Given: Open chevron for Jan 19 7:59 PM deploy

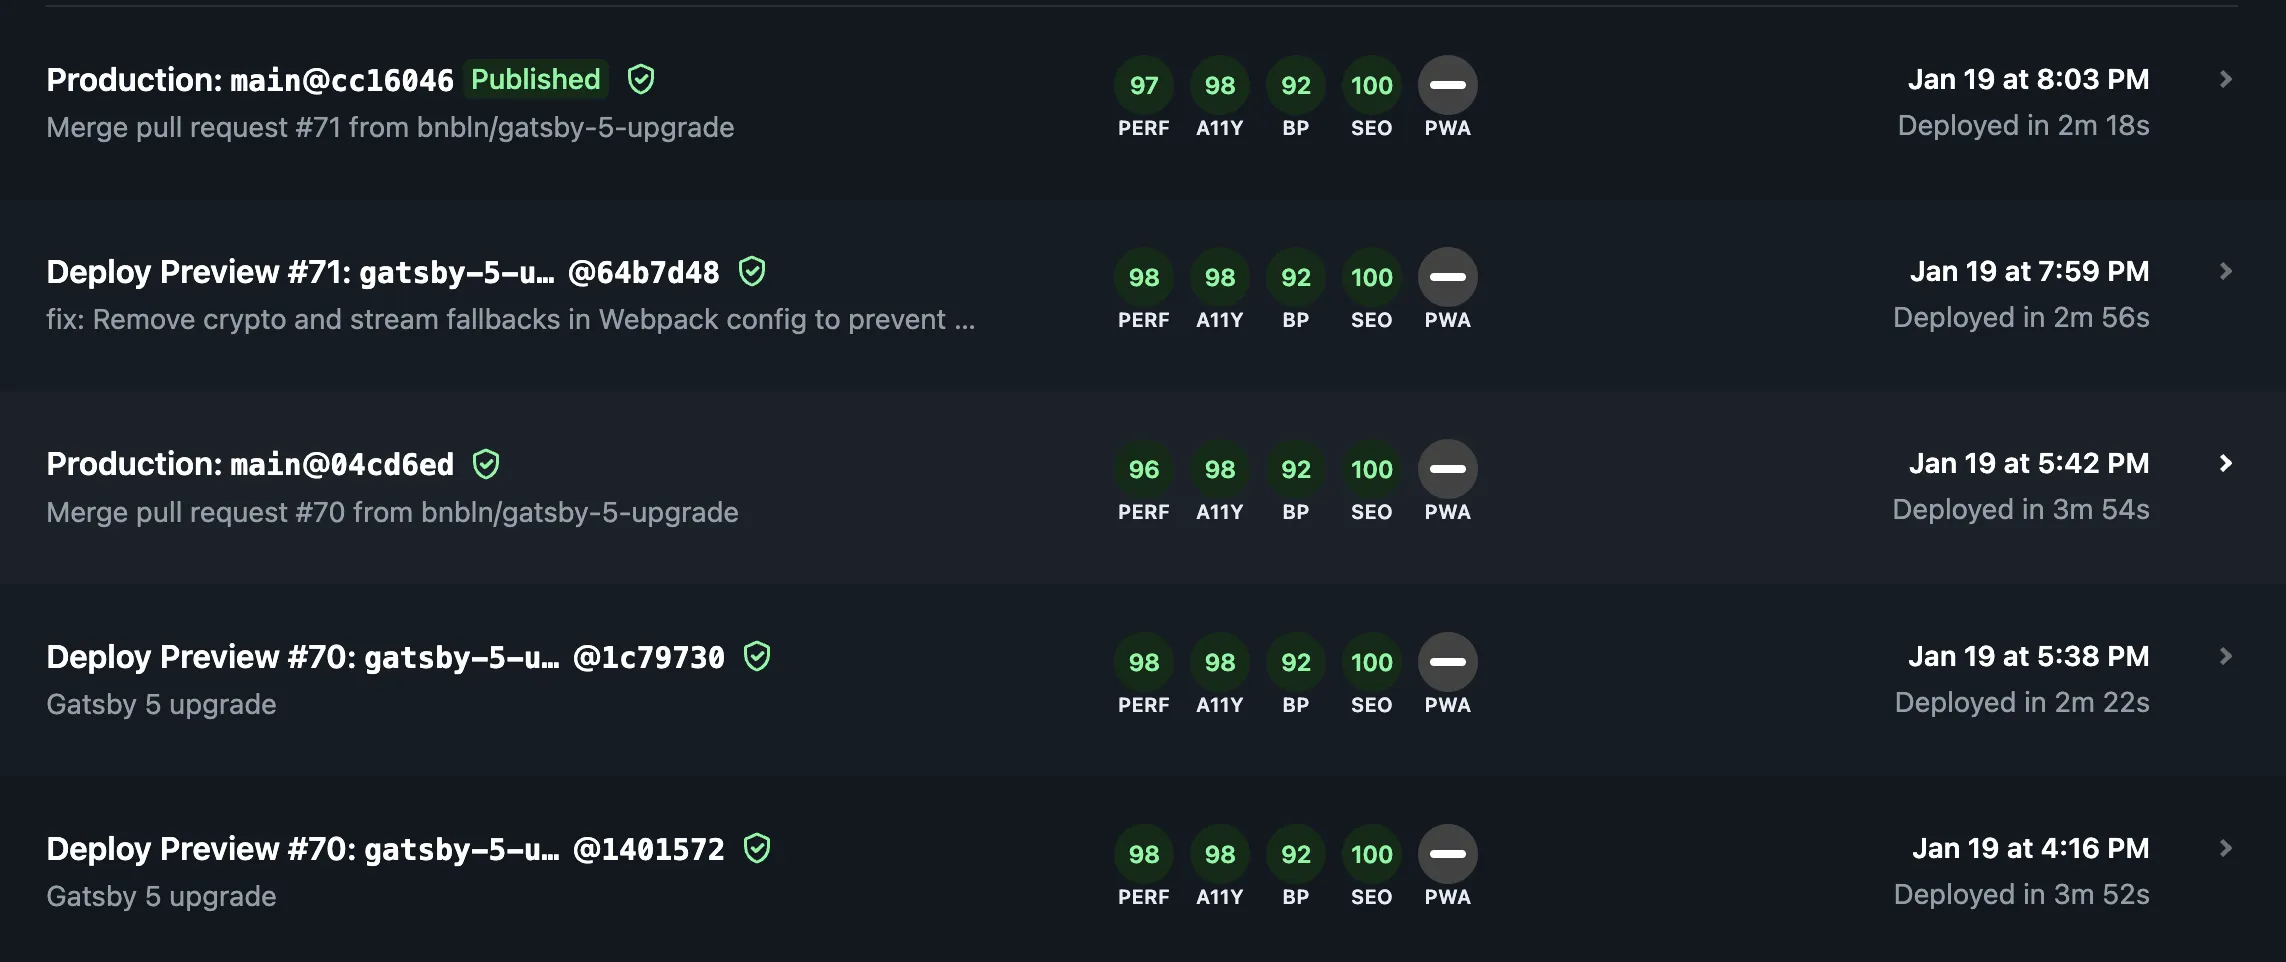Looking at the screenshot, I should [x=2226, y=271].
